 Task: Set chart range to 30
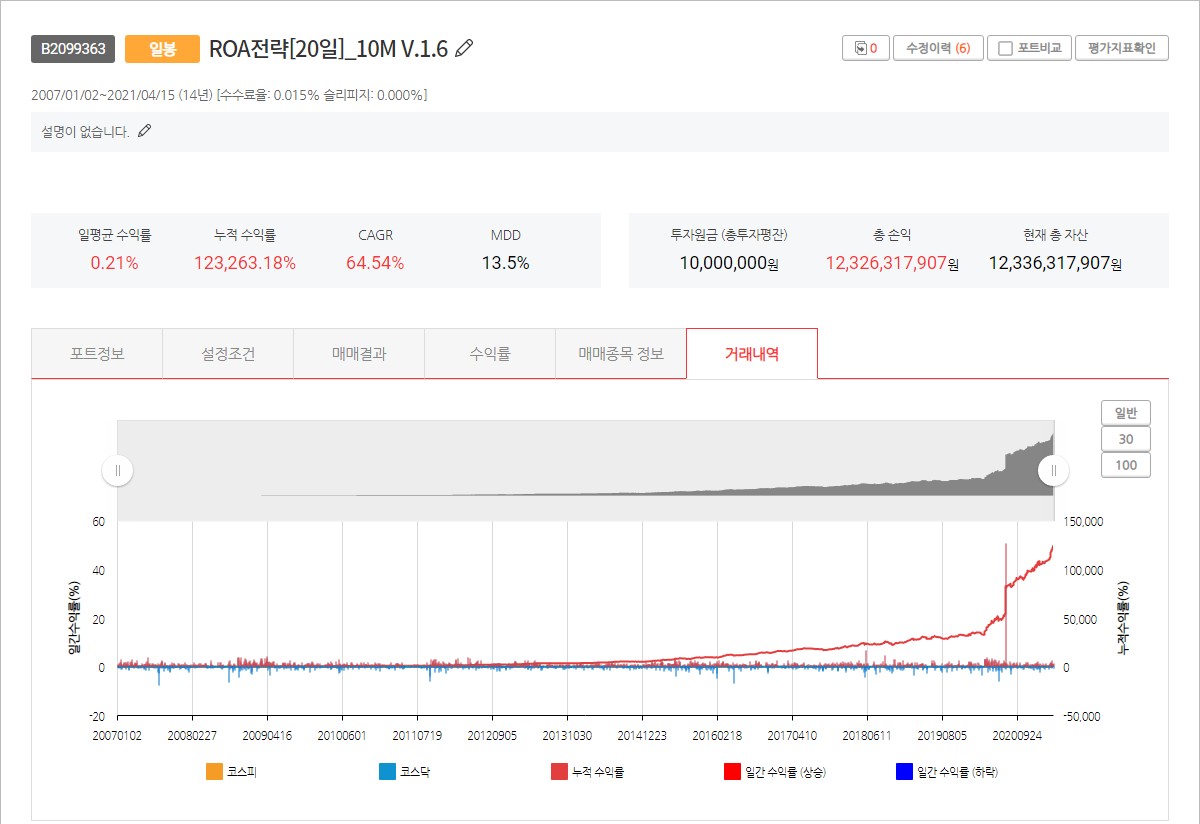tap(1126, 439)
